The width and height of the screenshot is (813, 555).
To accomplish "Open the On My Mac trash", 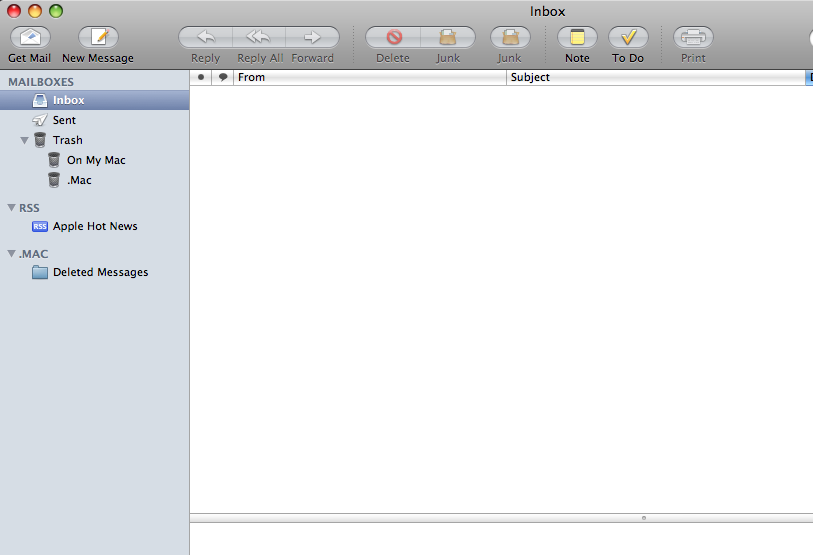I will 94,160.
